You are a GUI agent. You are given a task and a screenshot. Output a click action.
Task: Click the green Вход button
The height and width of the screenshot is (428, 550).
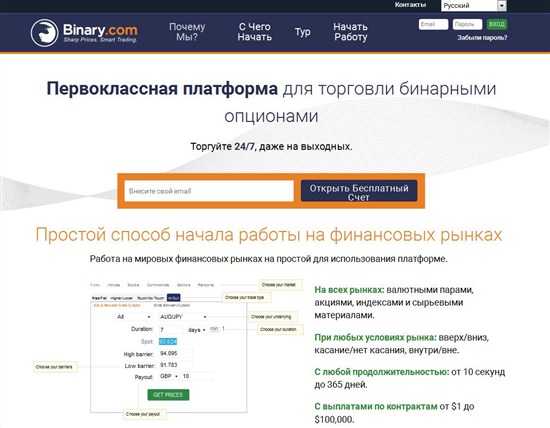click(497, 24)
